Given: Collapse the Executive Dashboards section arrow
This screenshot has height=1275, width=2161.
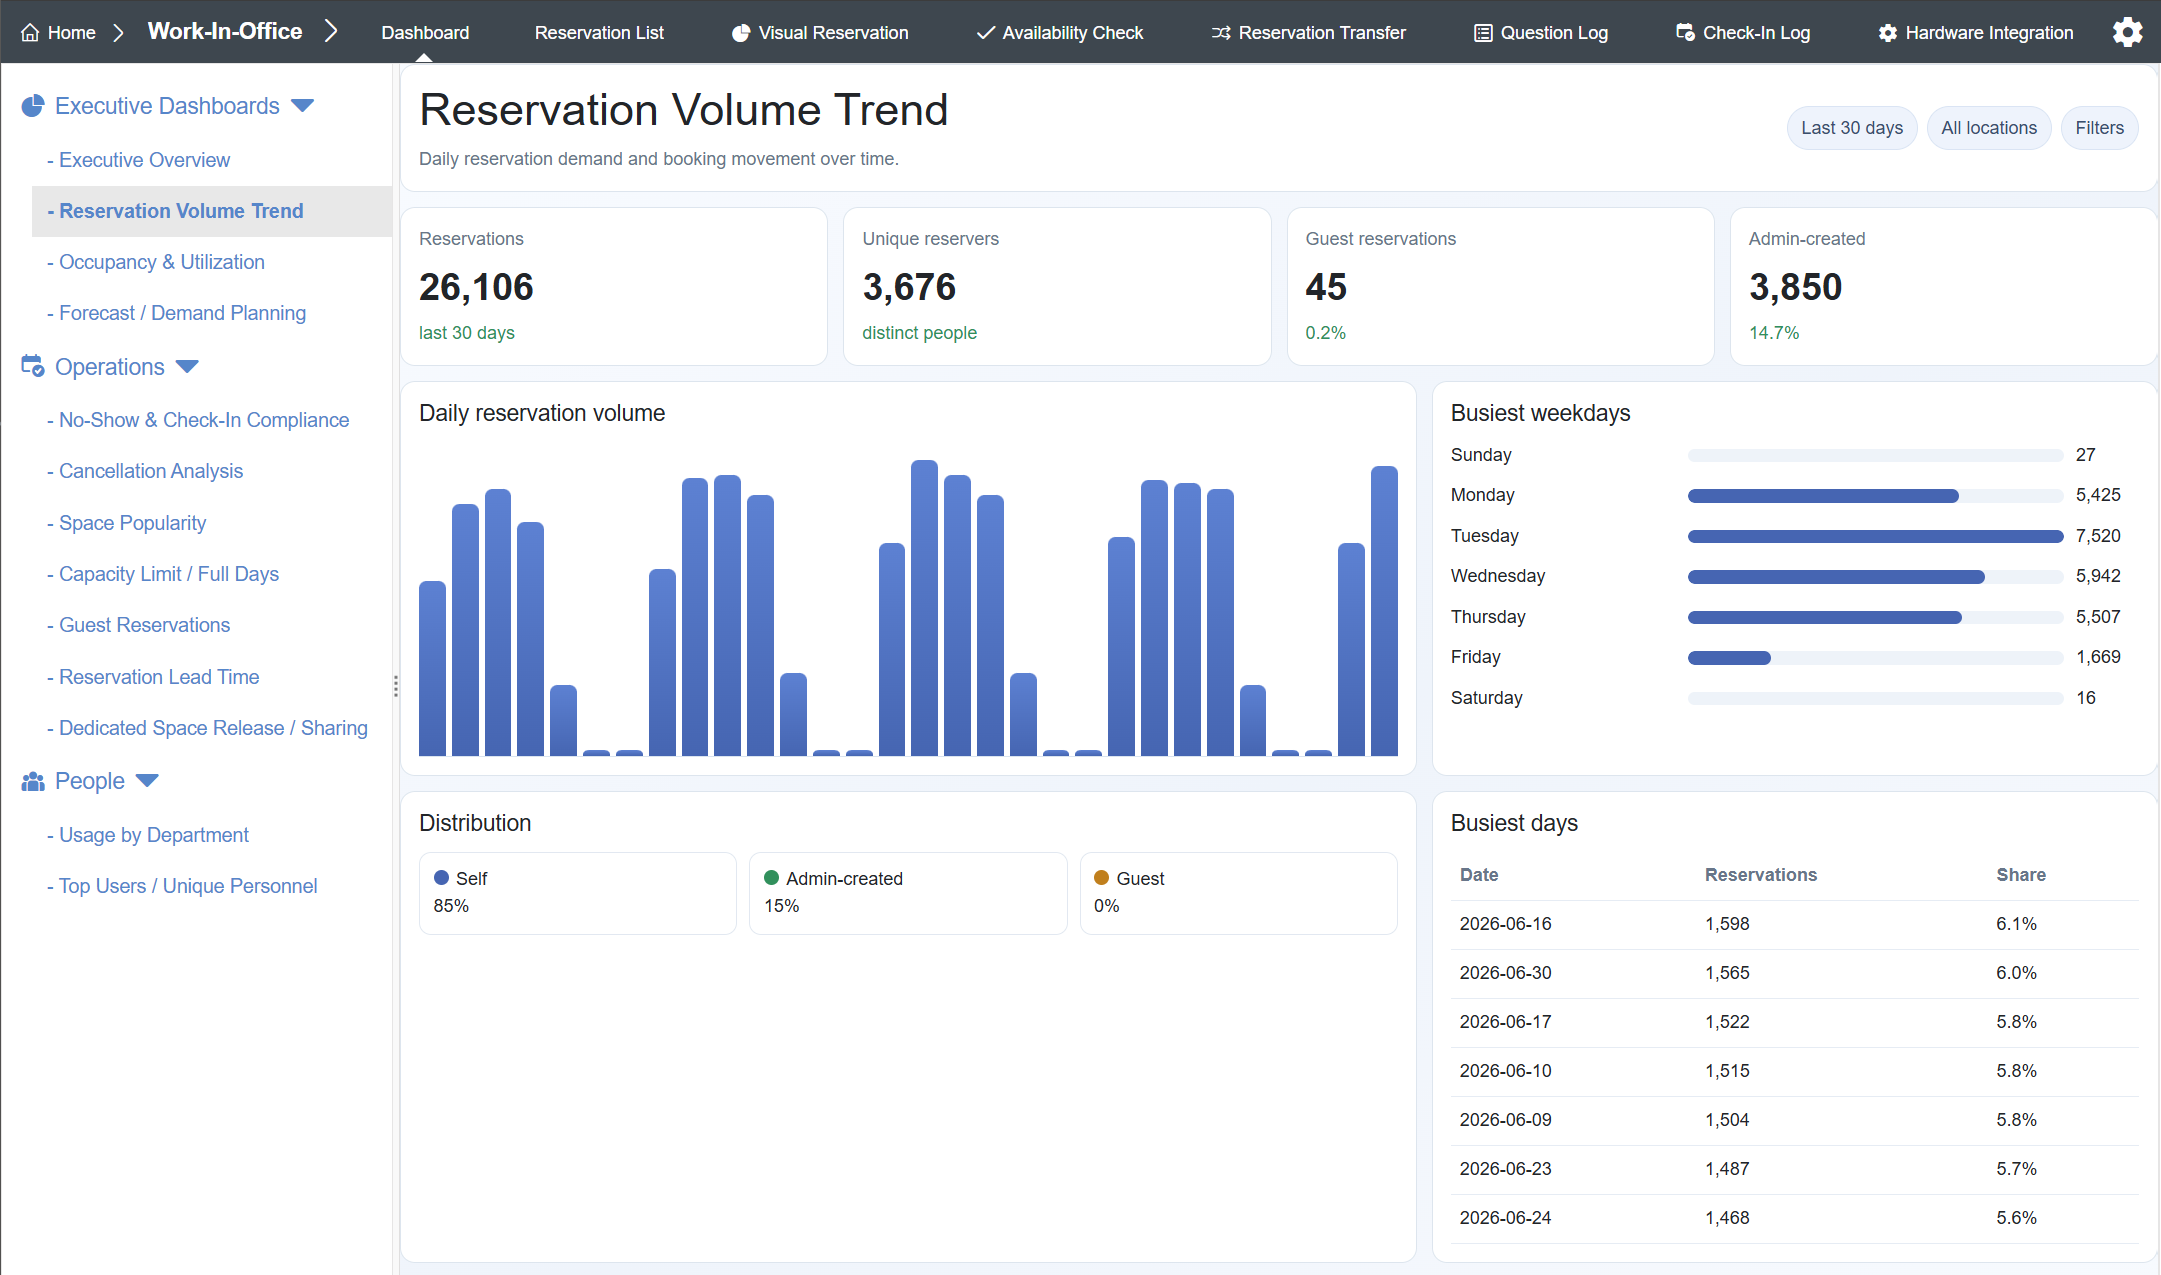Looking at the screenshot, I should [302, 106].
